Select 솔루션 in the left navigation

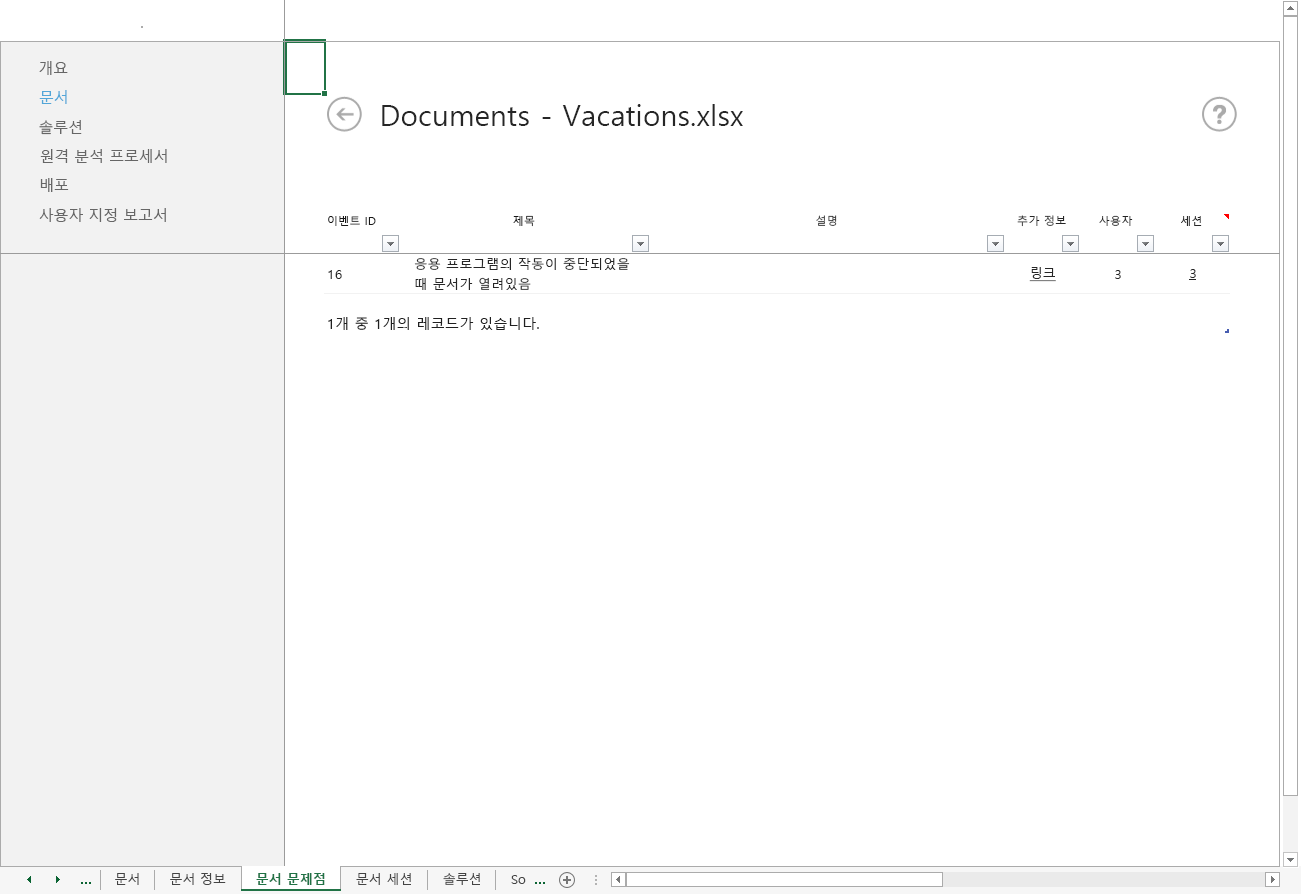pyautogui.click(x=60, y=127)
